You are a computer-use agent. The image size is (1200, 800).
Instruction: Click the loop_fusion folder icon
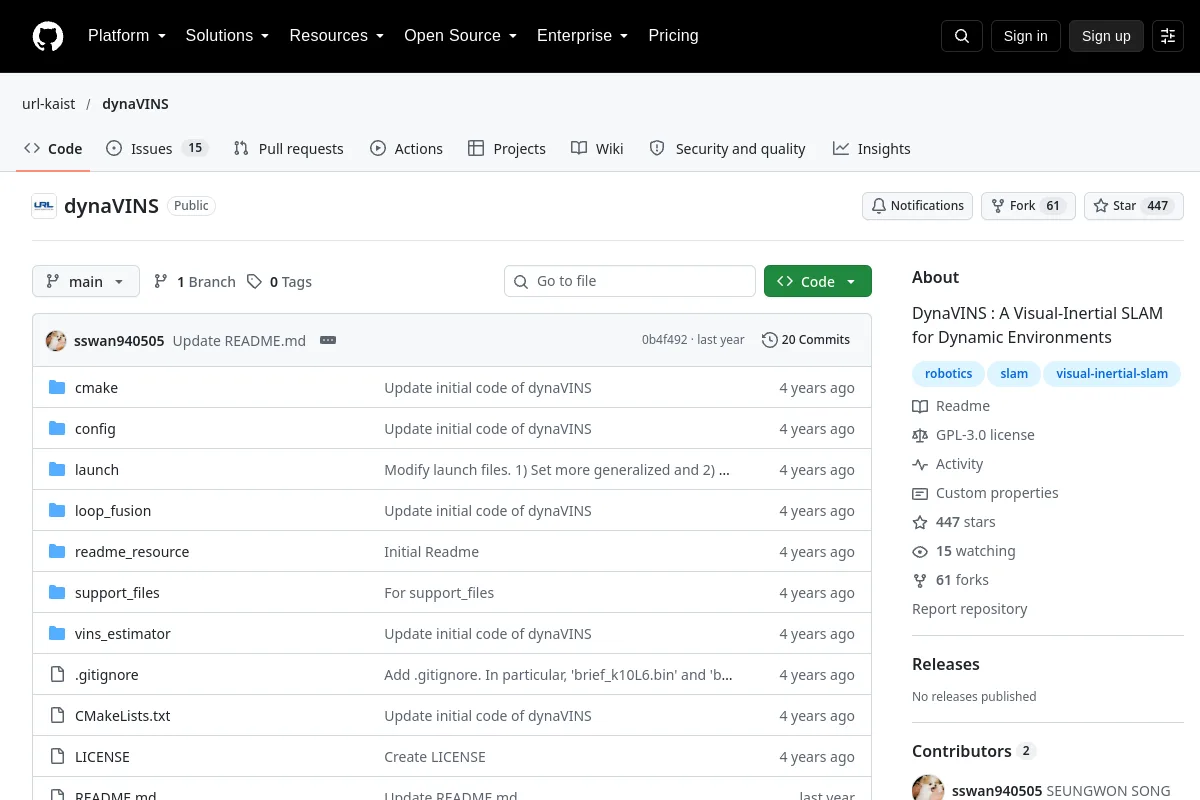click(x=57, y=511)
